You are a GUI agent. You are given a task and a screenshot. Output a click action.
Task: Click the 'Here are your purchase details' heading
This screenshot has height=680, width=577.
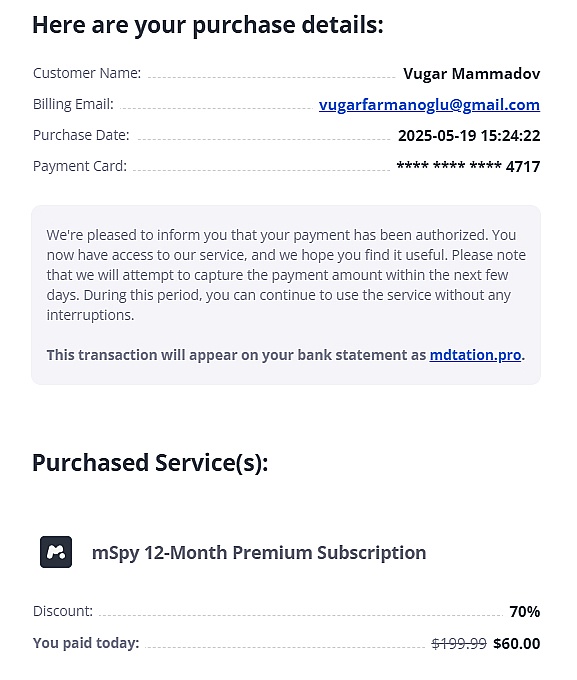[208, 25]
